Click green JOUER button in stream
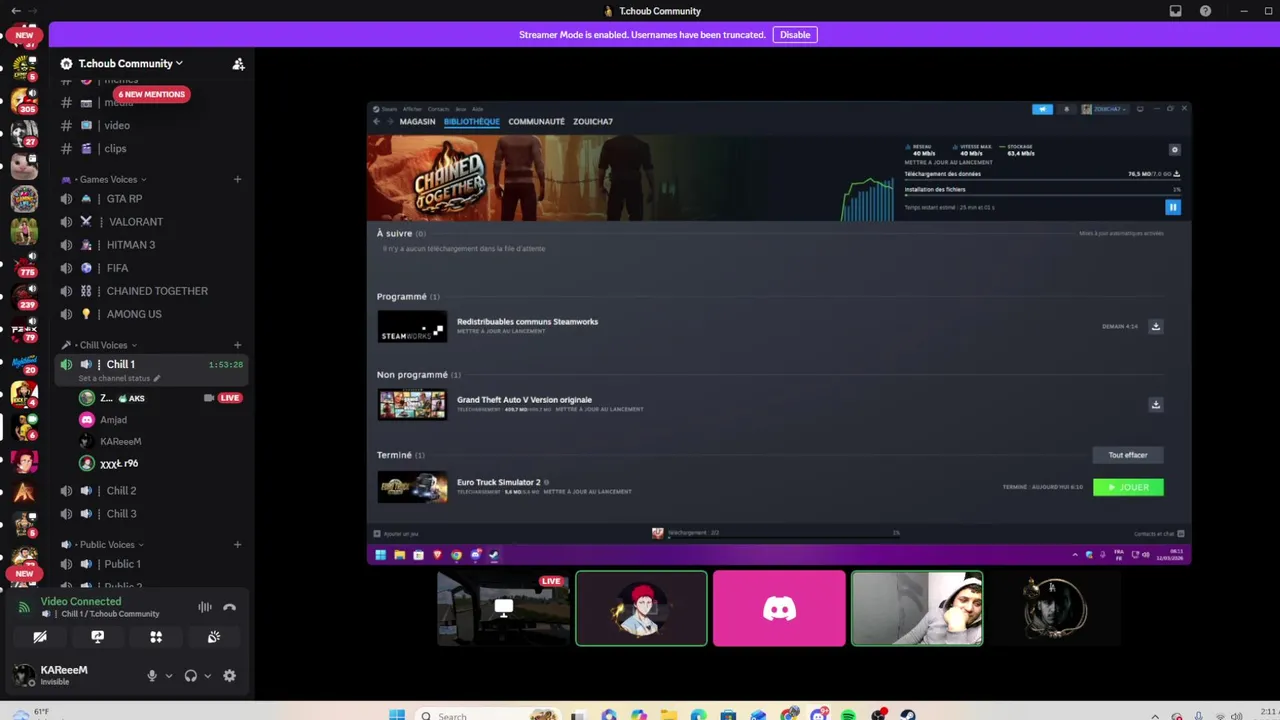Viewport: 1280px width, 720px height. pos(1128,487)
